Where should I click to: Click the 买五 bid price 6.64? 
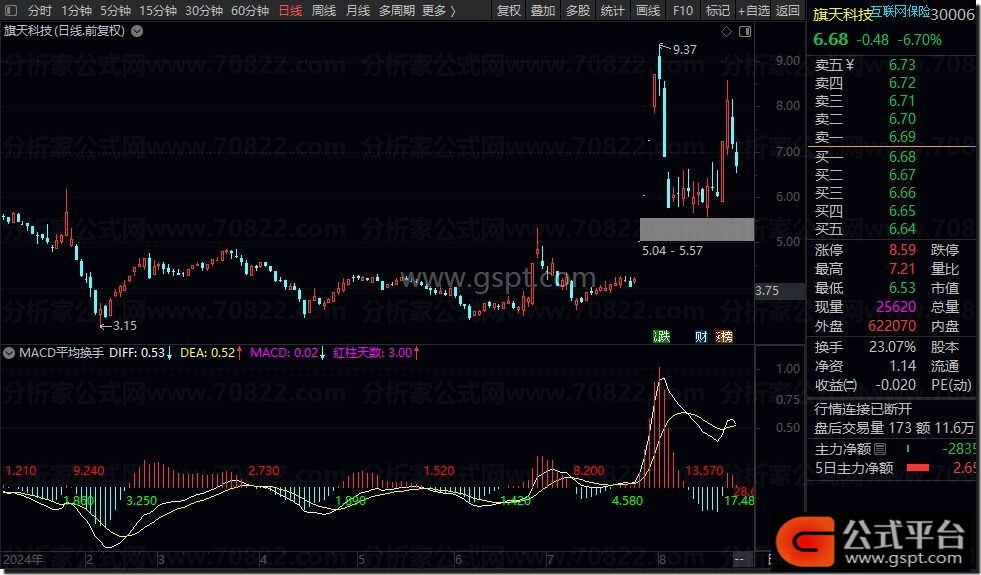pyautogui.click(x=902, y=229)
